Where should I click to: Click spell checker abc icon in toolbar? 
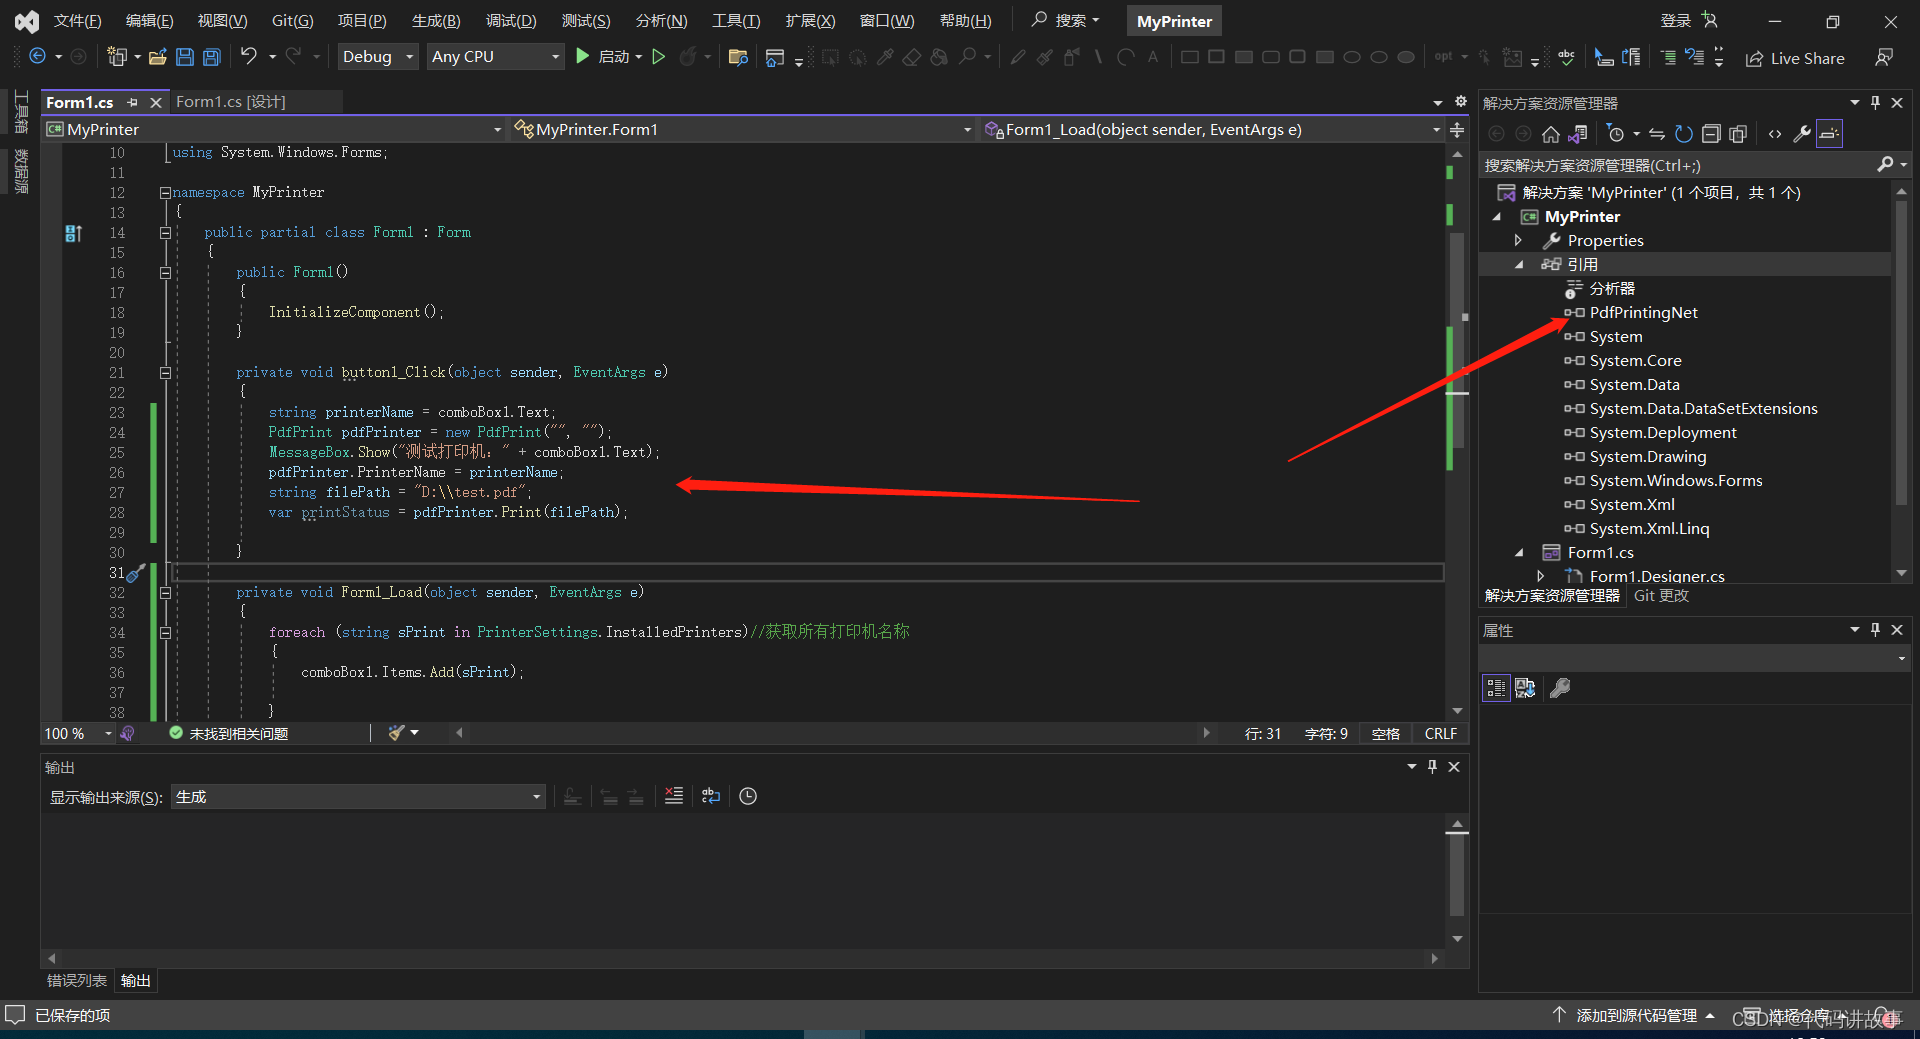click(1566, 57)
